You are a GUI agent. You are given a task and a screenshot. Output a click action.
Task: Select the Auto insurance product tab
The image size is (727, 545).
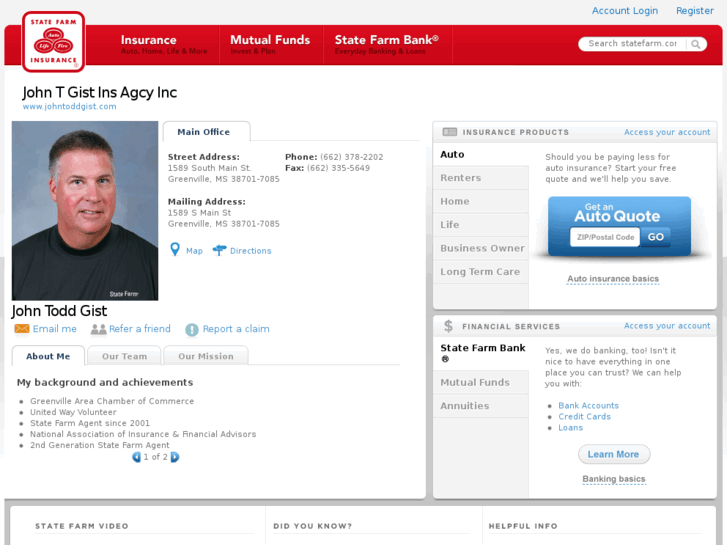coord(481,154)
